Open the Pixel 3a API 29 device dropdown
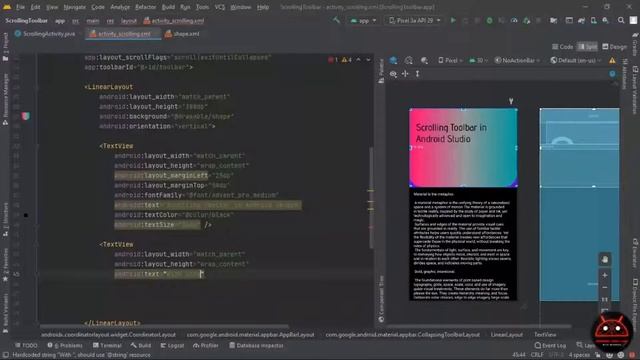 click(415, 20)
